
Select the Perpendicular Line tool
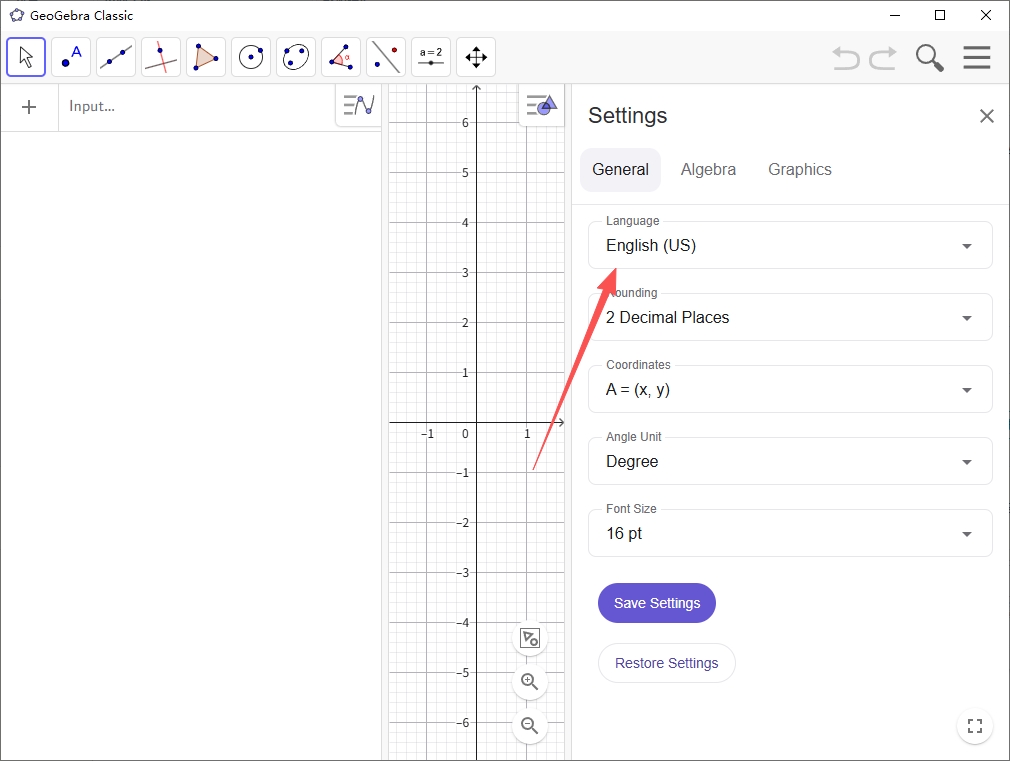(161, 57)
